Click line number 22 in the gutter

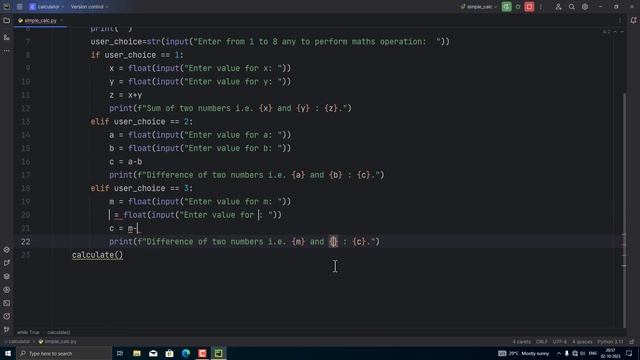25,242
